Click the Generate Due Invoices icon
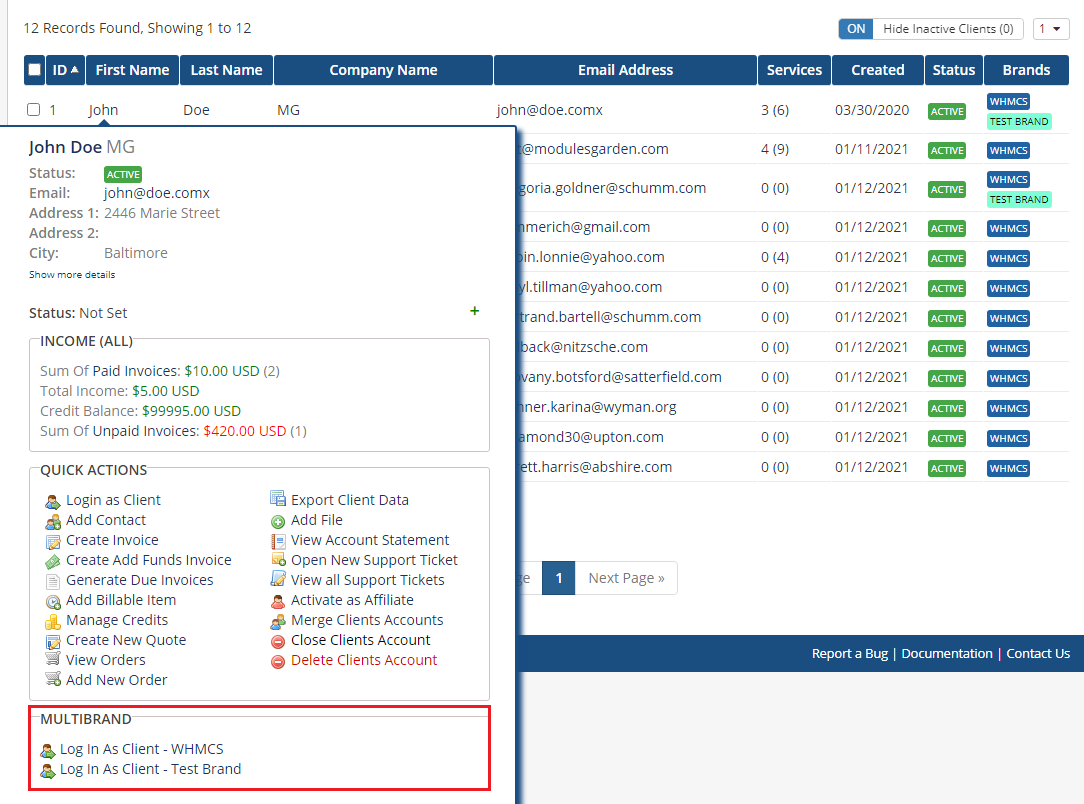The height and width of the screenshot is (804, 1084). [x=53, y=581]
